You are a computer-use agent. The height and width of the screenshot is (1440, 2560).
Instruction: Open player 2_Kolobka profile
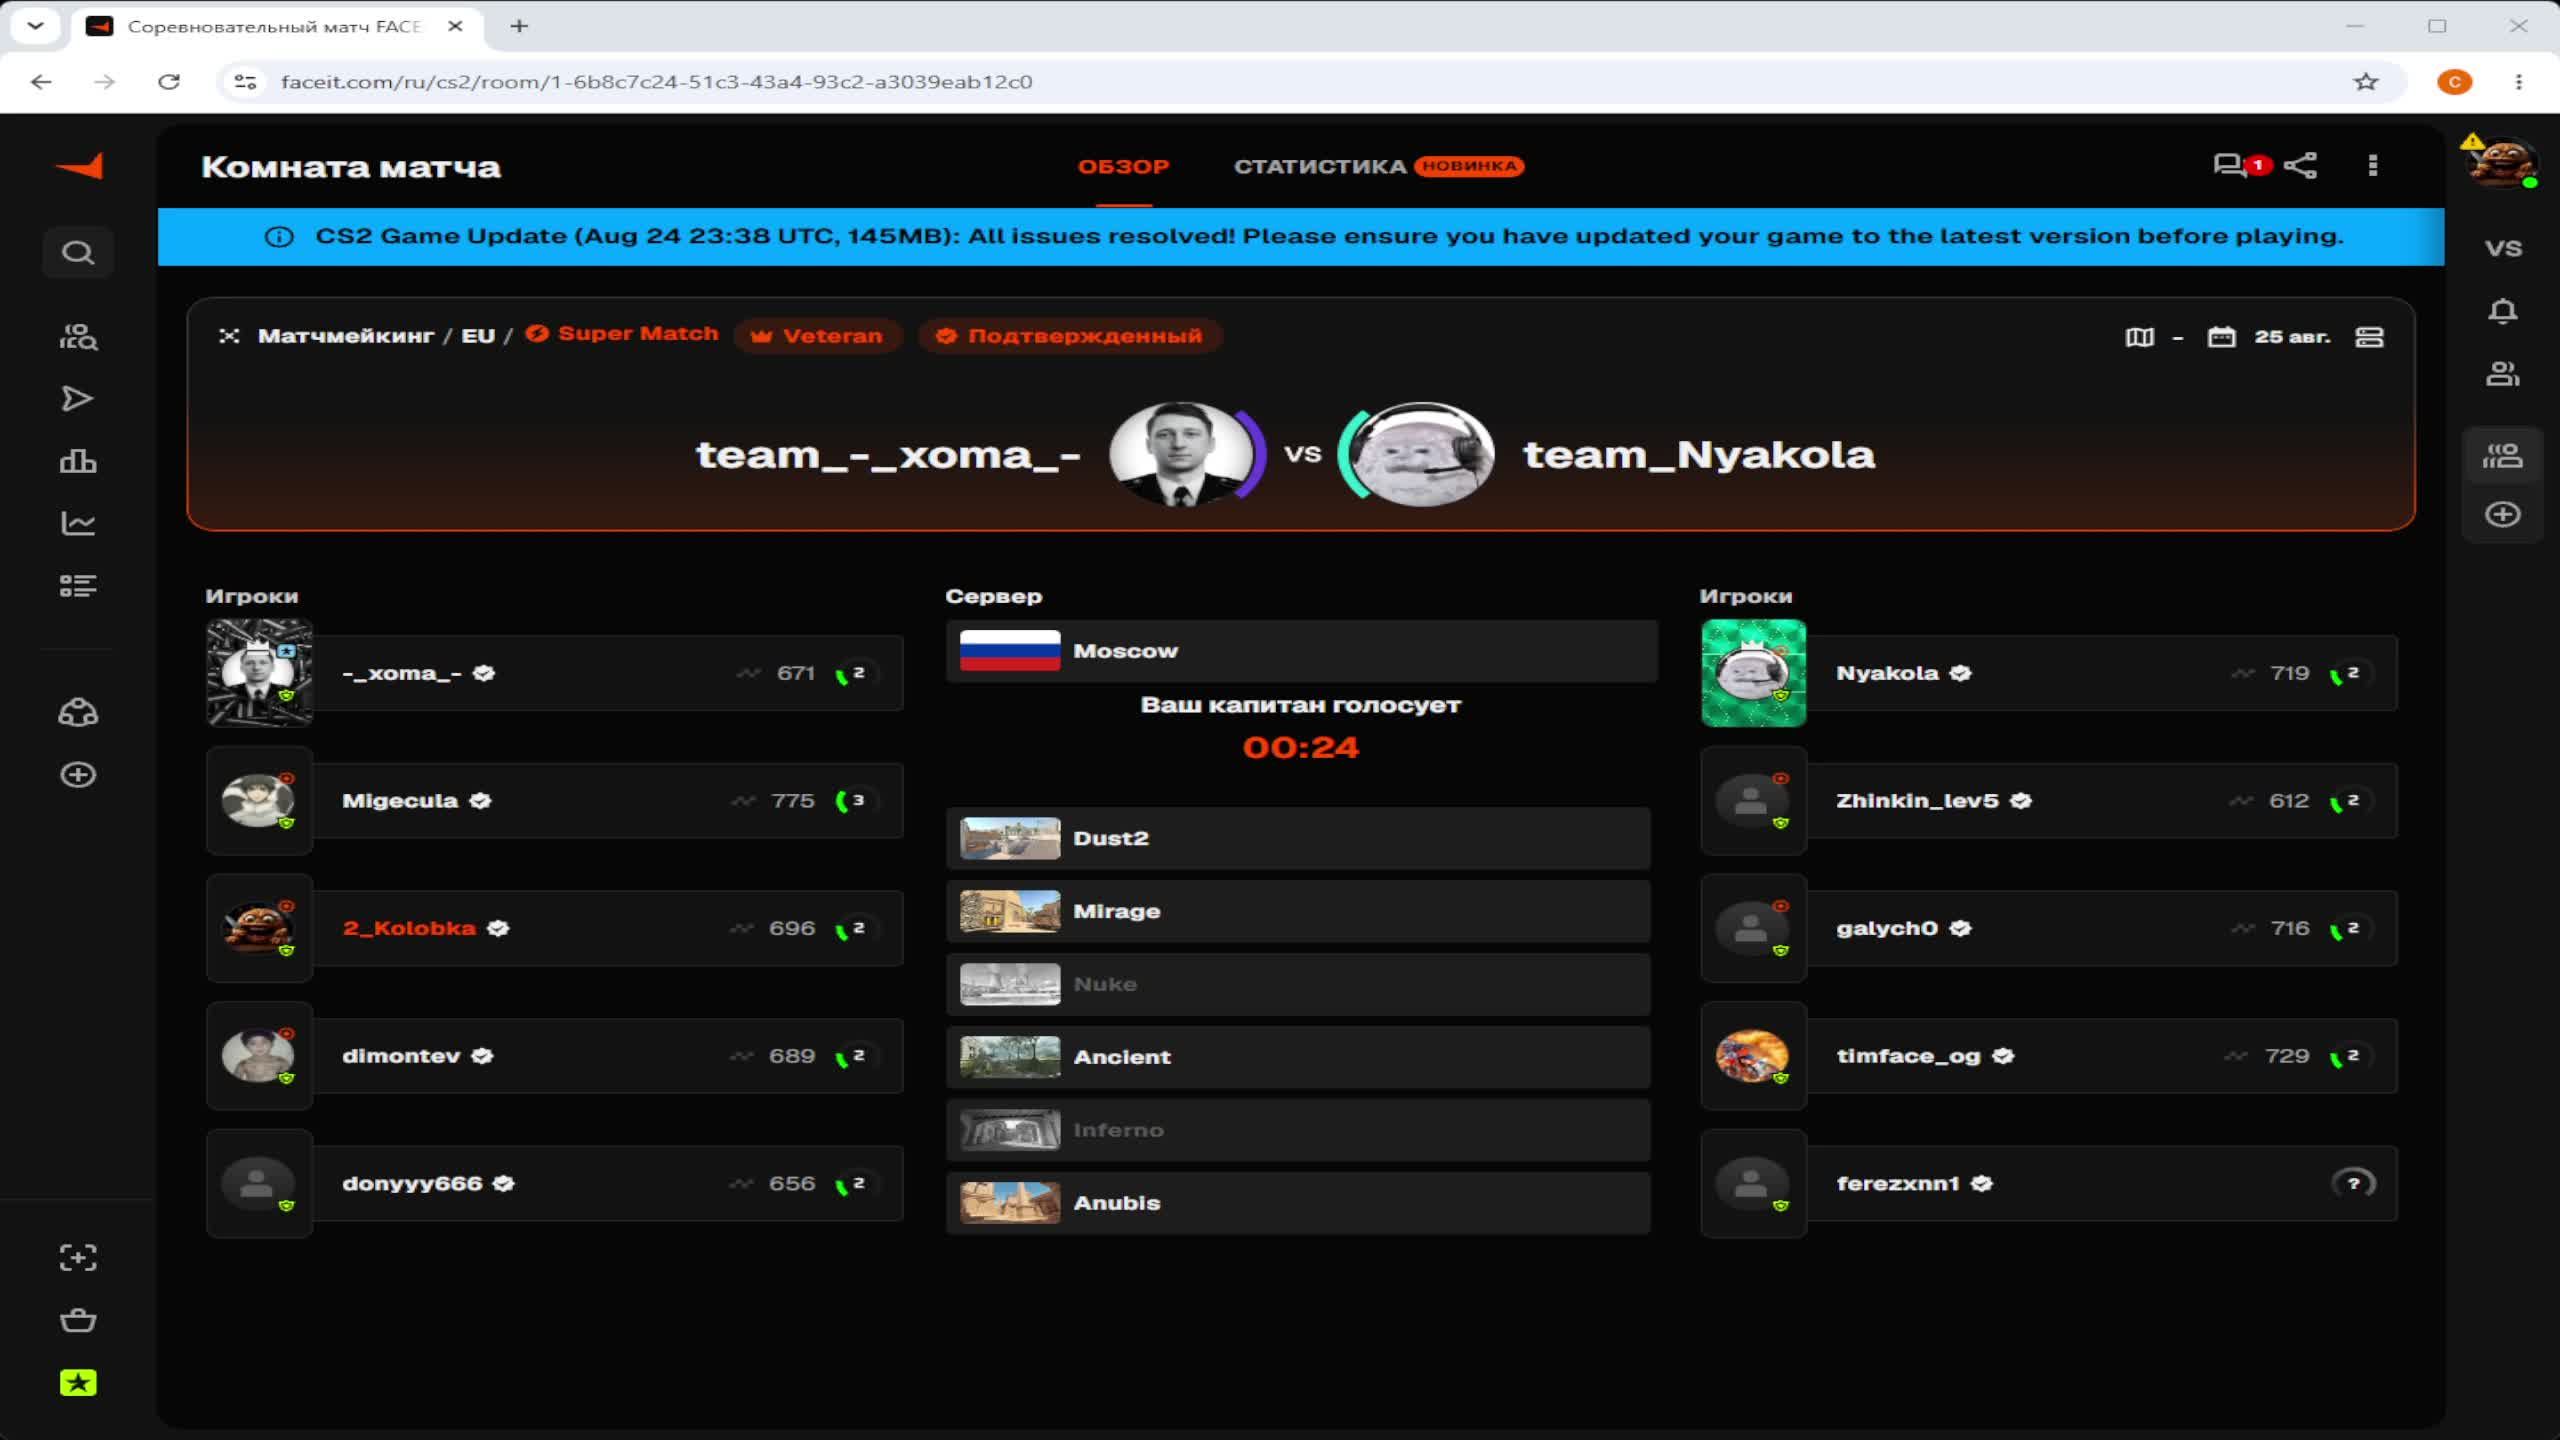pos(555,929)
